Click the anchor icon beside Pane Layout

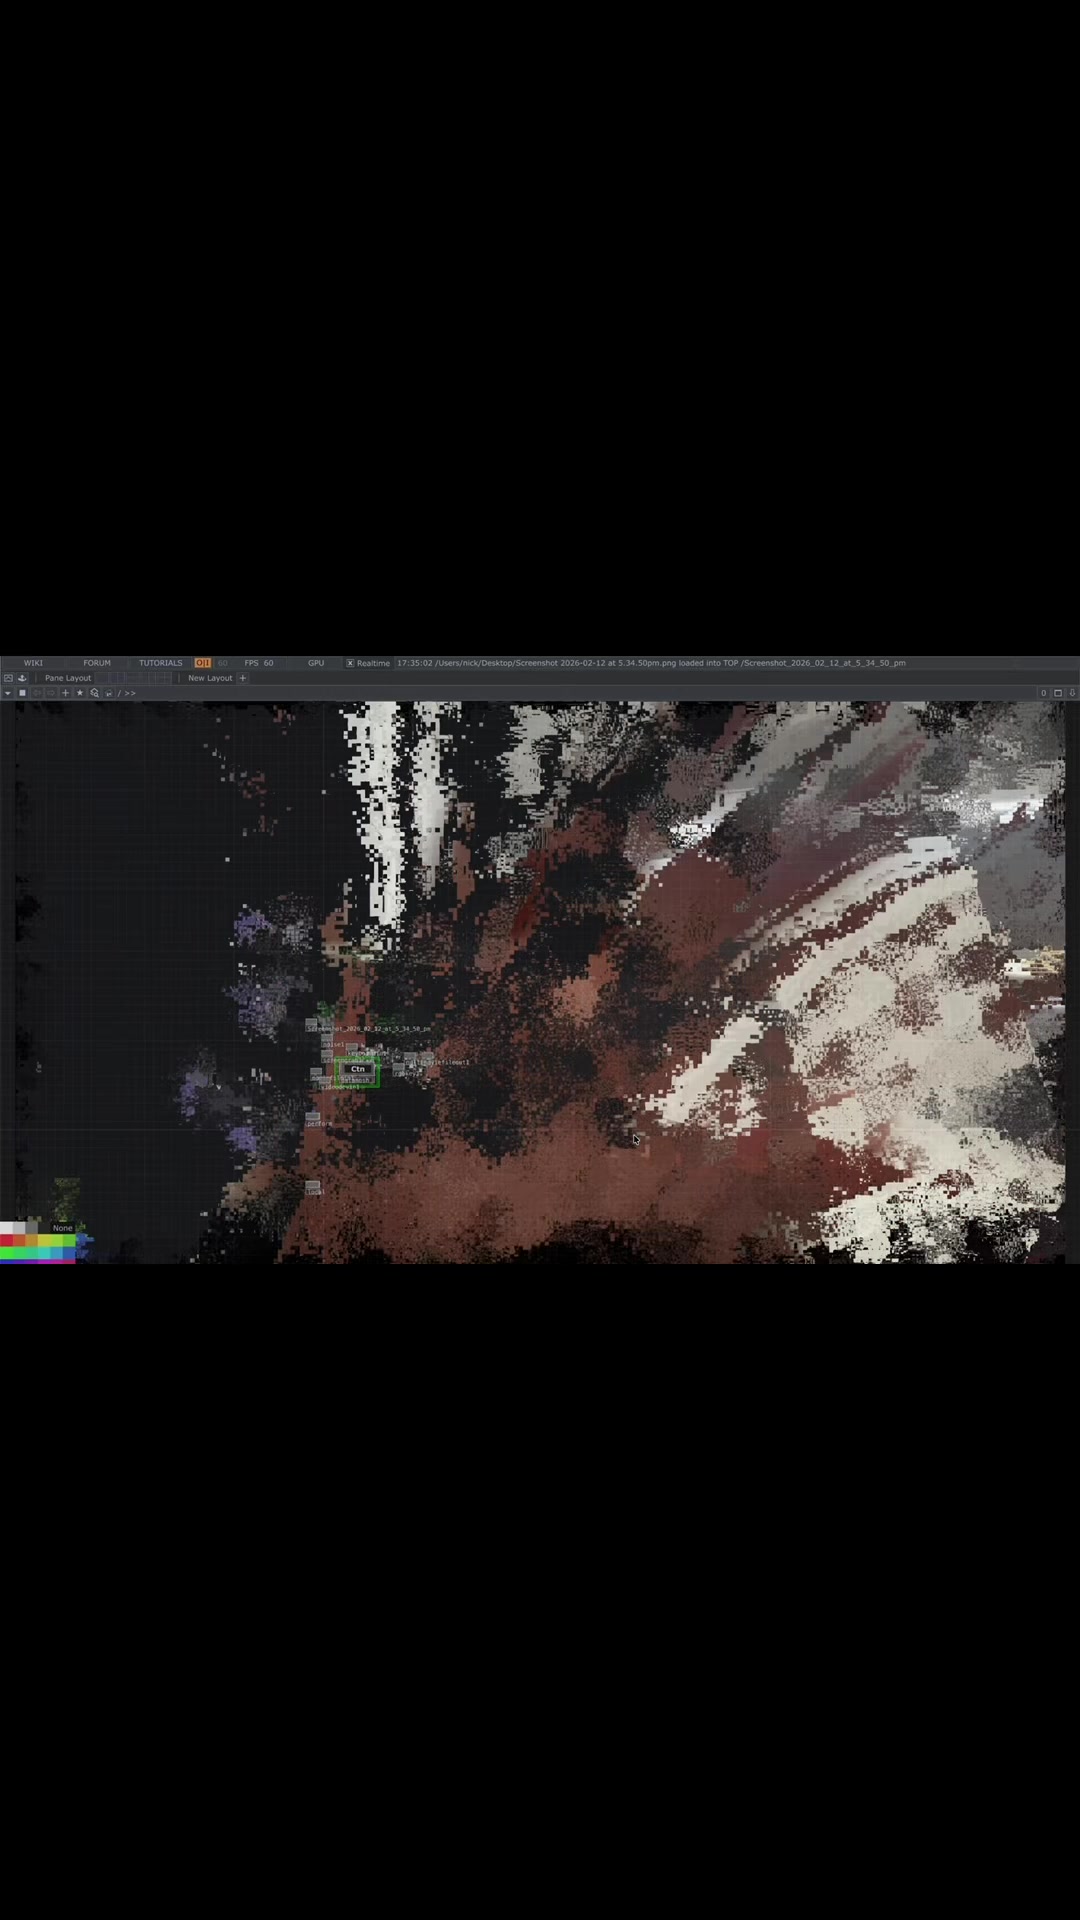click(22, 678)
